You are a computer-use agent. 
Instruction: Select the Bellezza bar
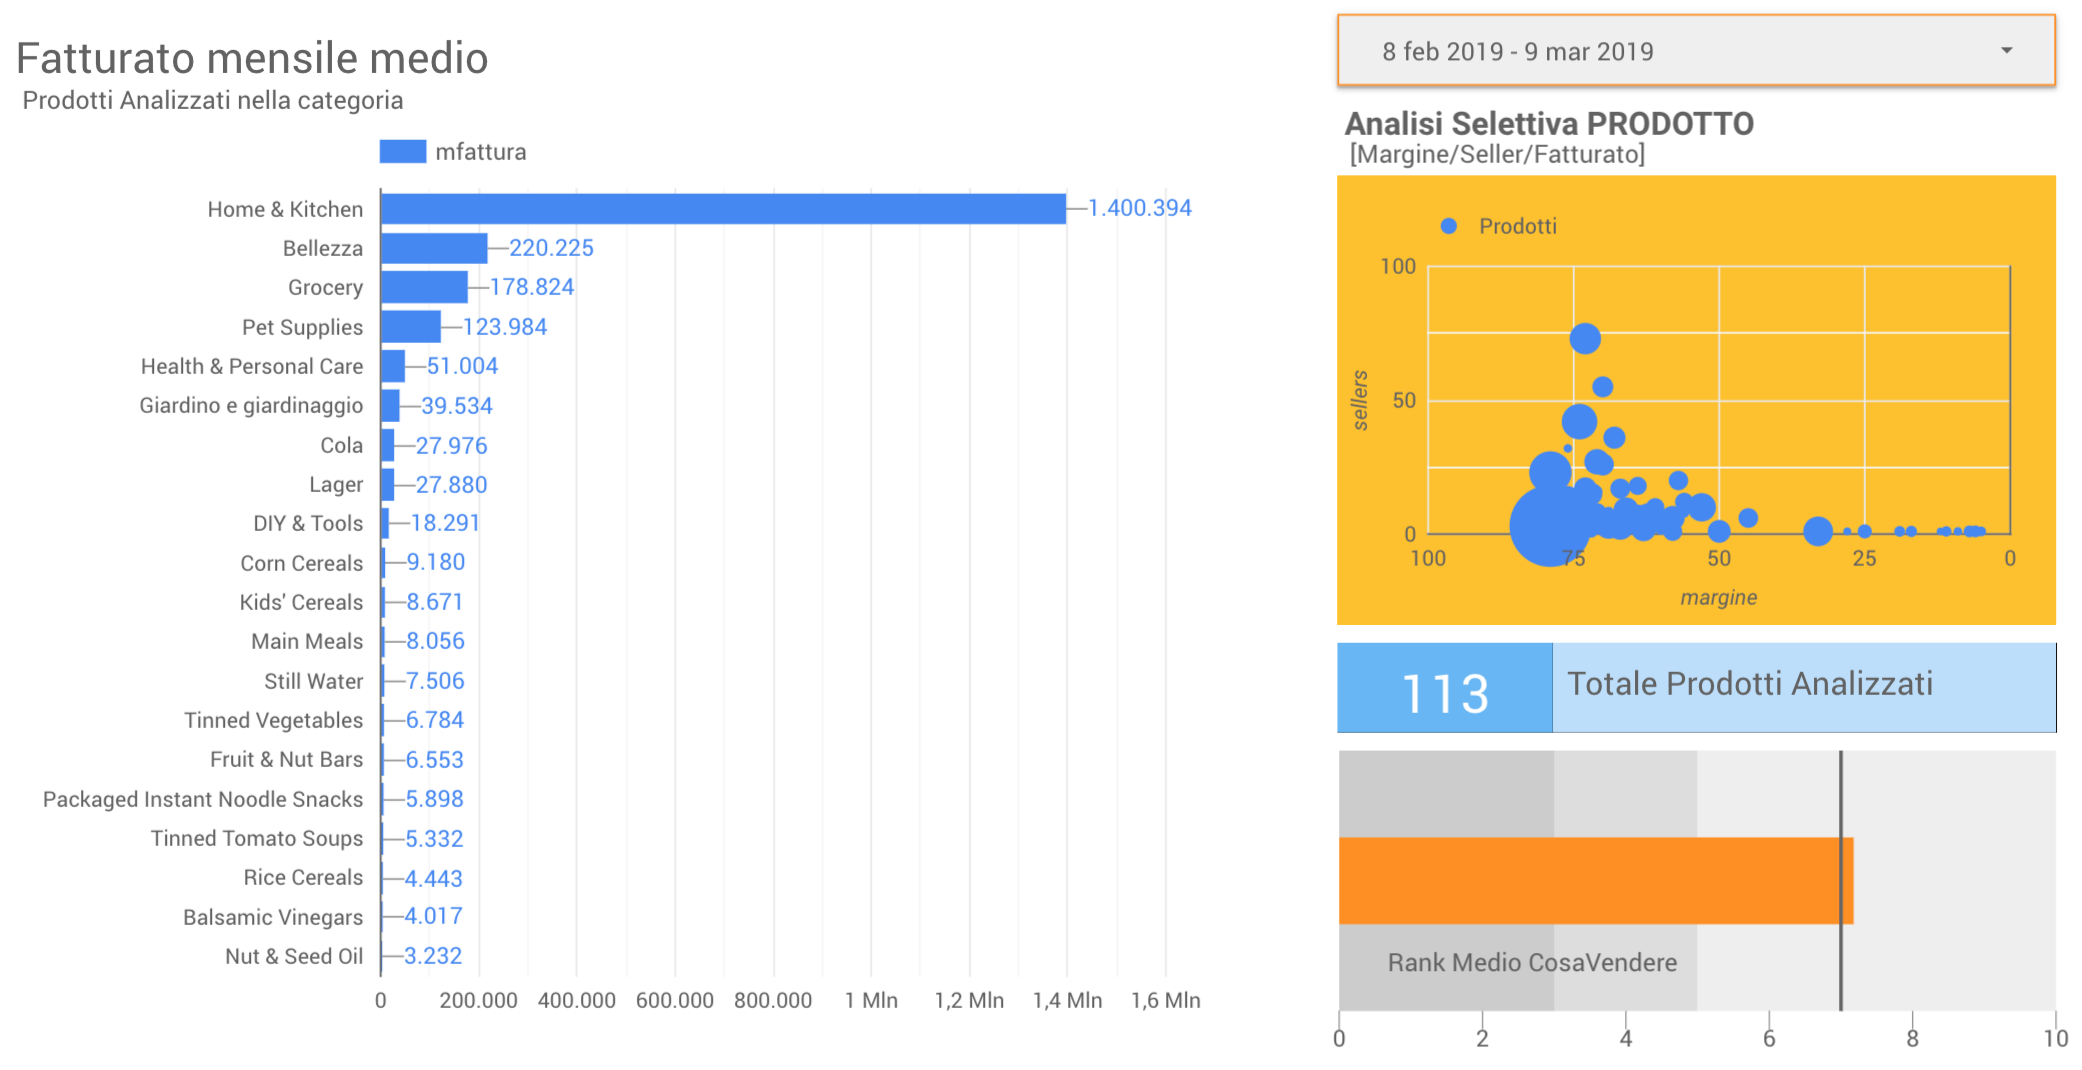click(434, 248)
